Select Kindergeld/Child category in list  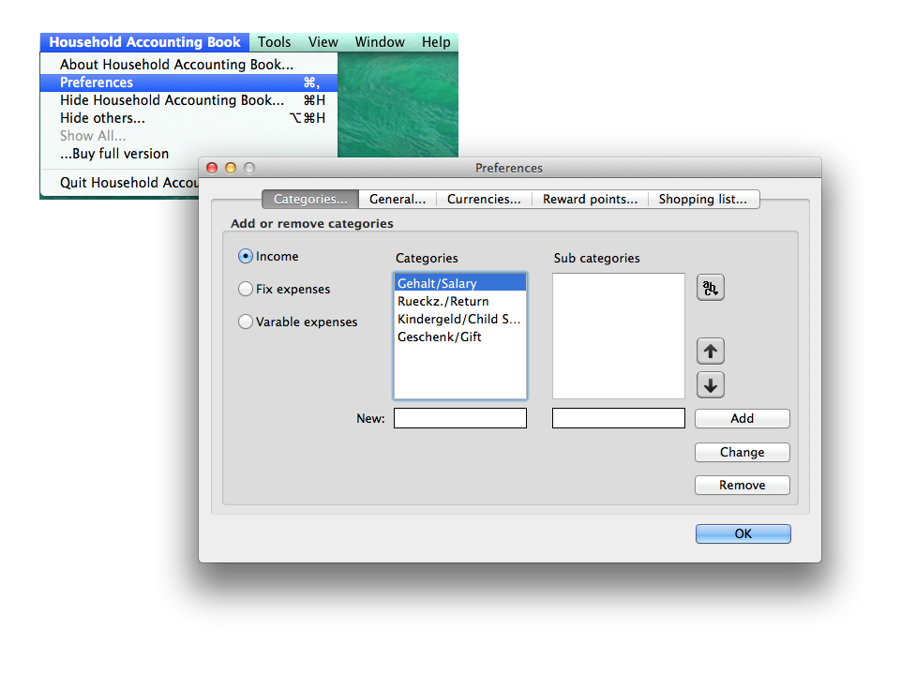(x=459, y=319)
